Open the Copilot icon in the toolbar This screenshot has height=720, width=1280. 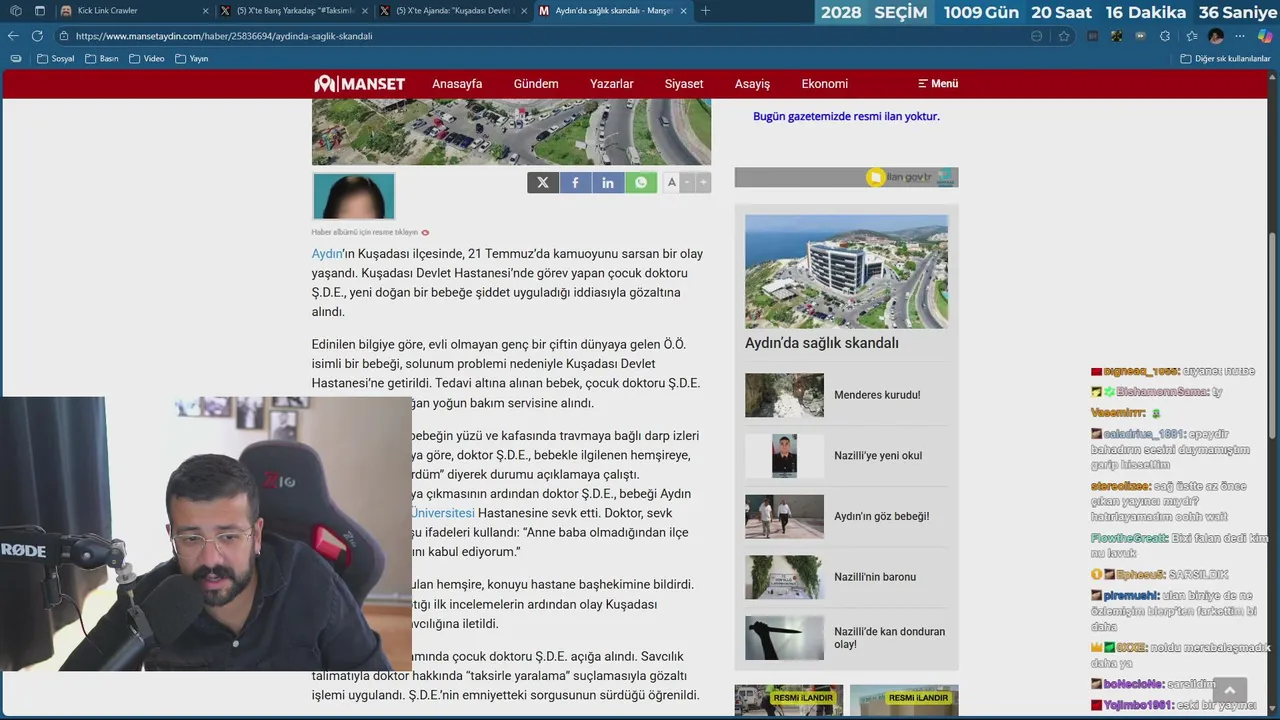pos(1265,36)
